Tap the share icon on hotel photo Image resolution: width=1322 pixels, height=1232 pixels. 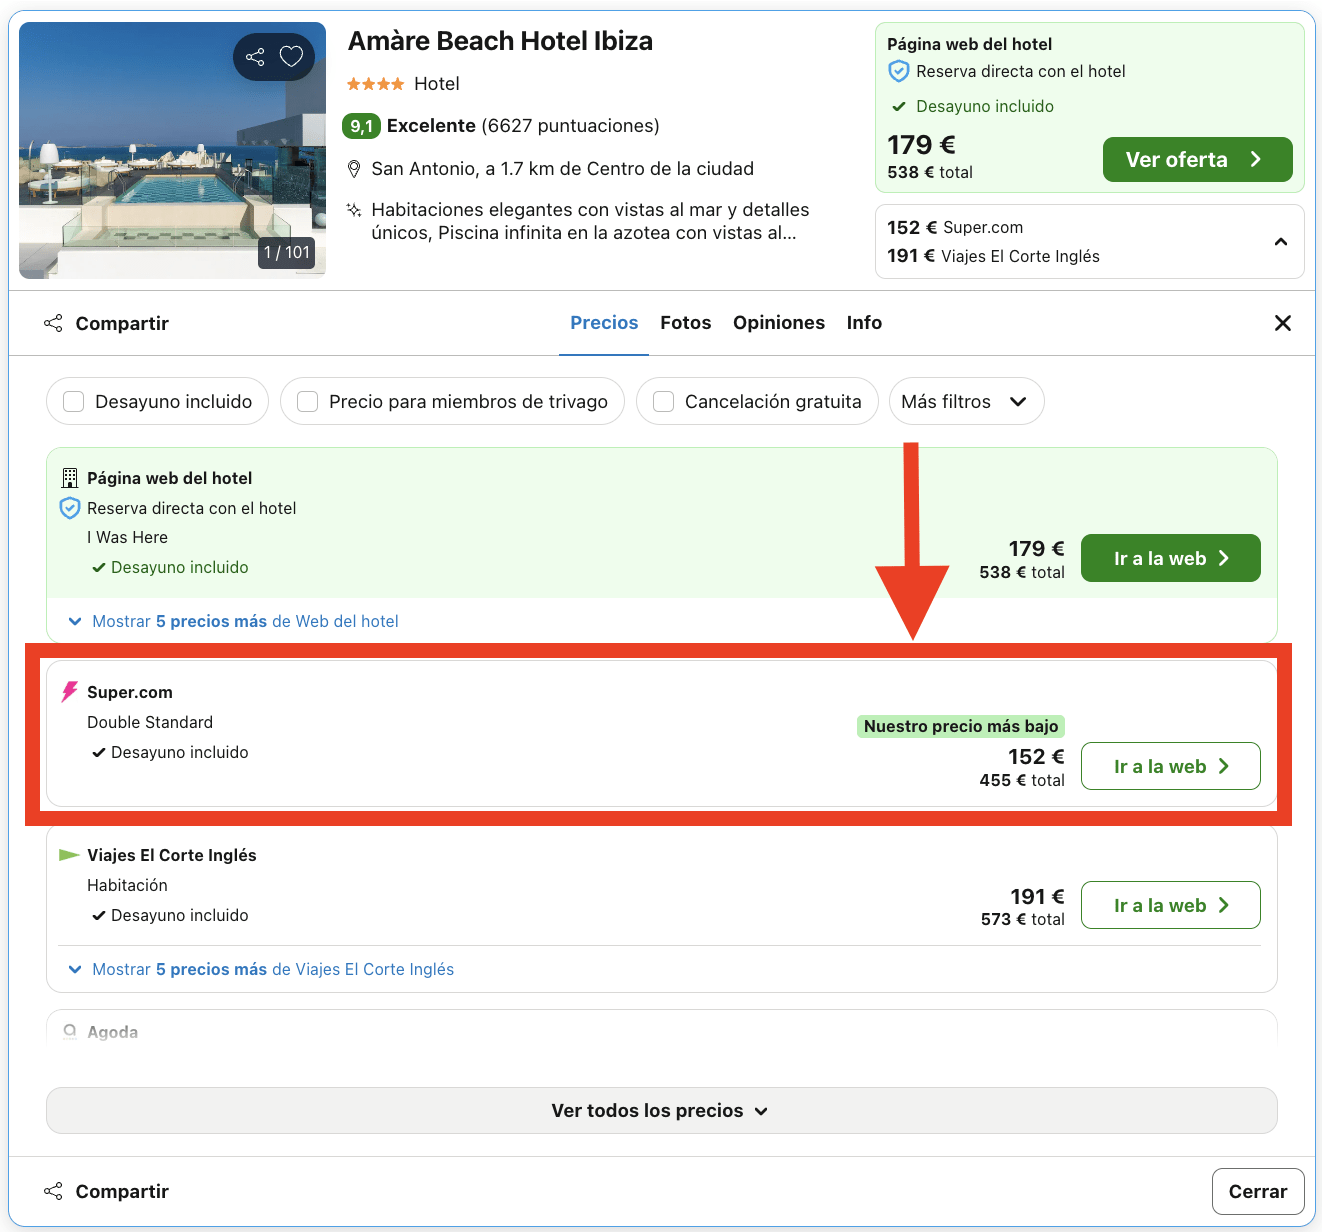[255, 57]
